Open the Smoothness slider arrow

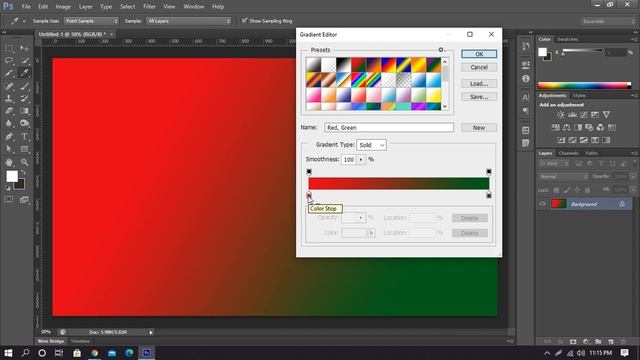[x=361, y=160]
